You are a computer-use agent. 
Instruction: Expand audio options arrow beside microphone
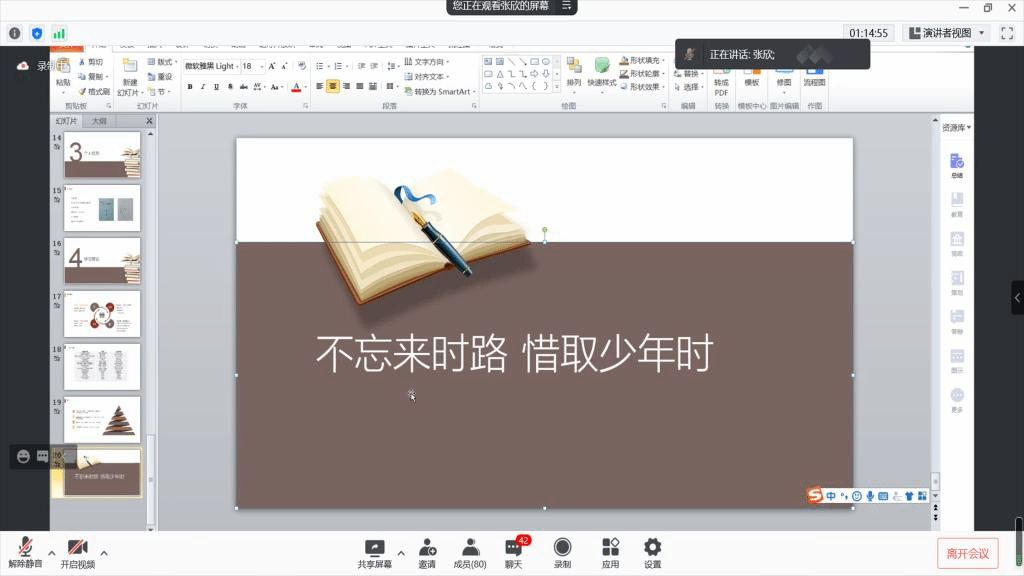click(x=51, y=552)
